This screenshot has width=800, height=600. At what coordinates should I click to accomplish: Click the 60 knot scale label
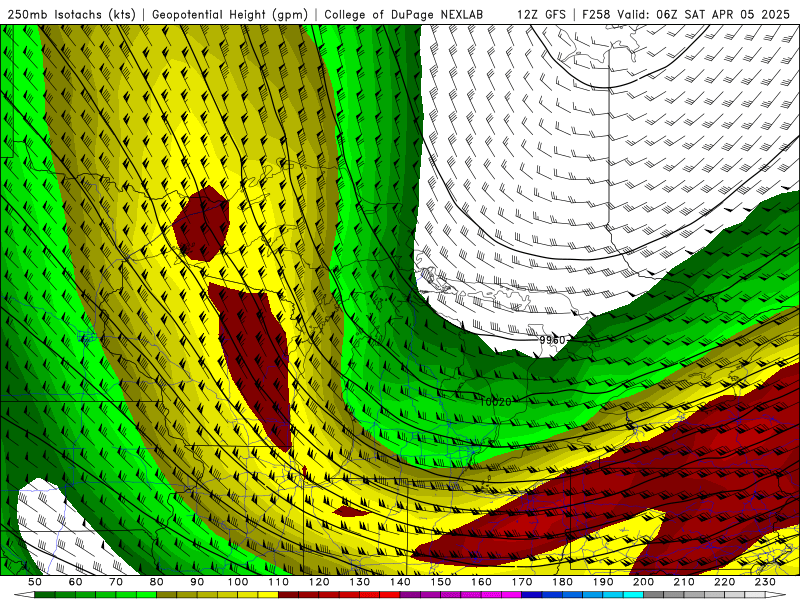click(75, 582)
